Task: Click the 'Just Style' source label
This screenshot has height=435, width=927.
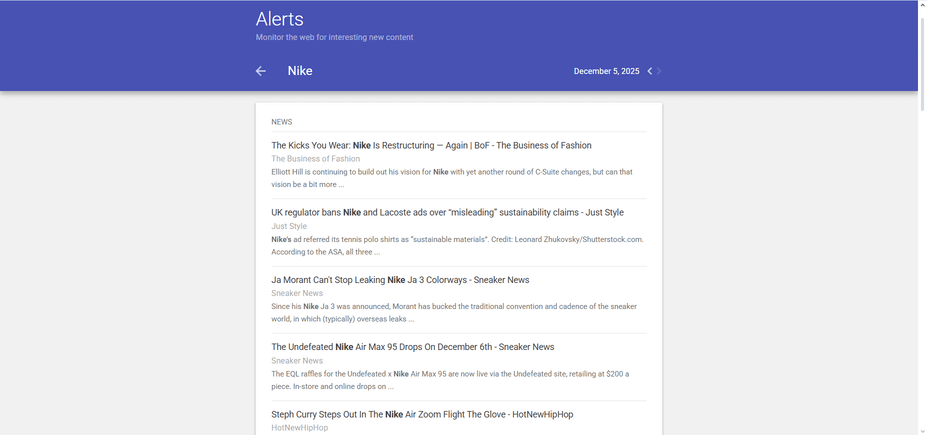Action: (289, 226)
